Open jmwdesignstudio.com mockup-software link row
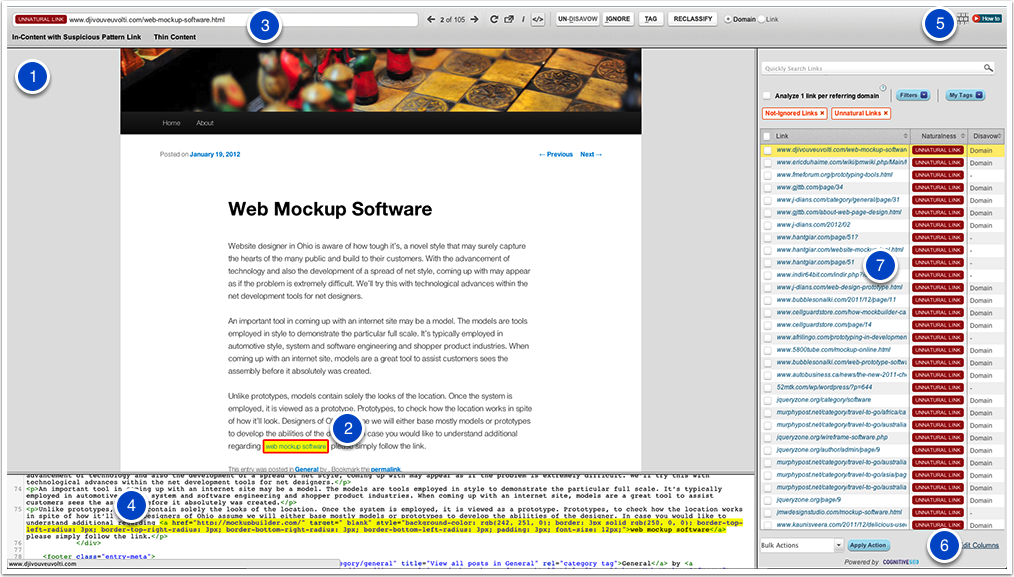1014x577 pixels. point(839,512)
